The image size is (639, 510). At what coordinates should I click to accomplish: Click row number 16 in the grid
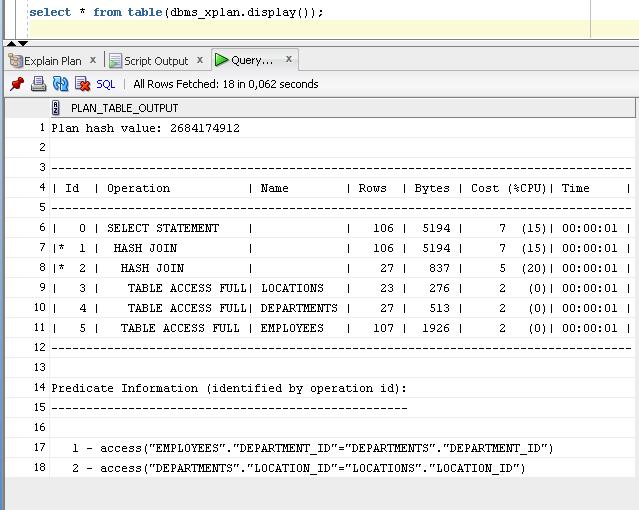[x=40, y=427]
